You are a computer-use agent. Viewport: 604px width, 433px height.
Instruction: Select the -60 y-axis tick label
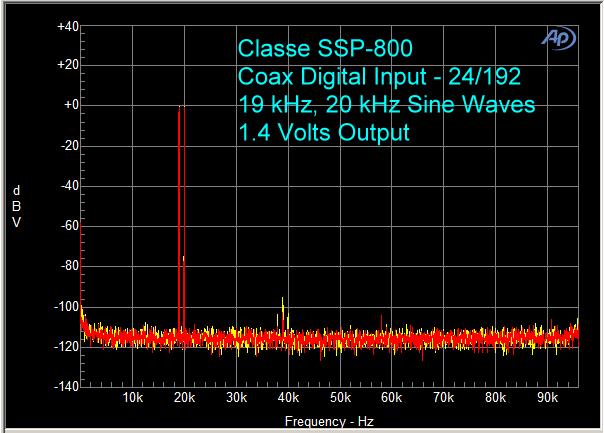tap(68, 226)
